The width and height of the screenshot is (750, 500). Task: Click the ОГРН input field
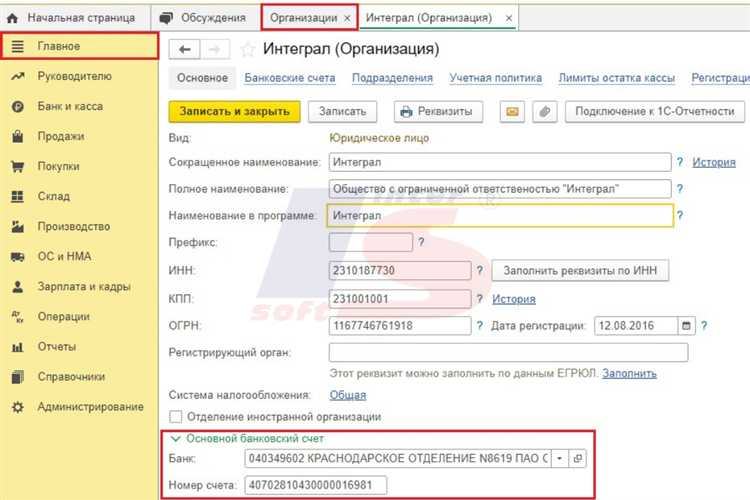400,326
